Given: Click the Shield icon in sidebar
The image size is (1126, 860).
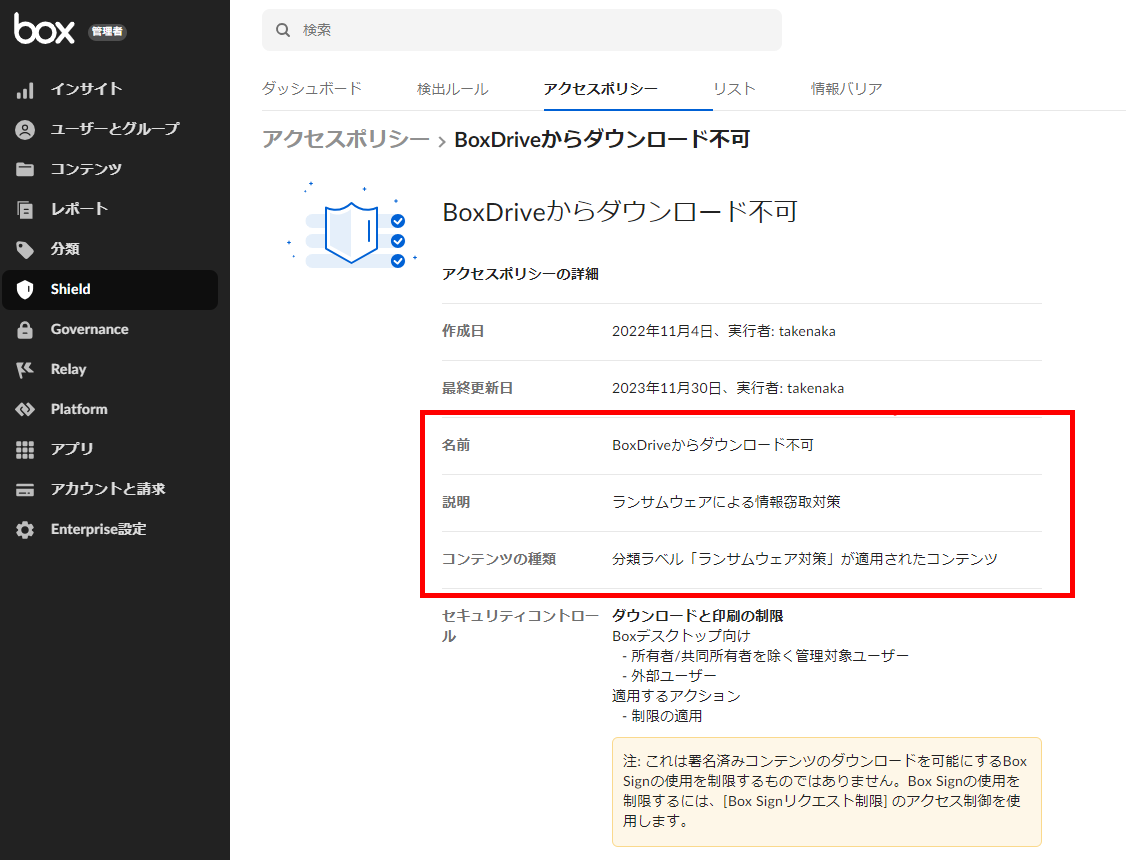Looking at the screenshot, I should click(25, 289).
